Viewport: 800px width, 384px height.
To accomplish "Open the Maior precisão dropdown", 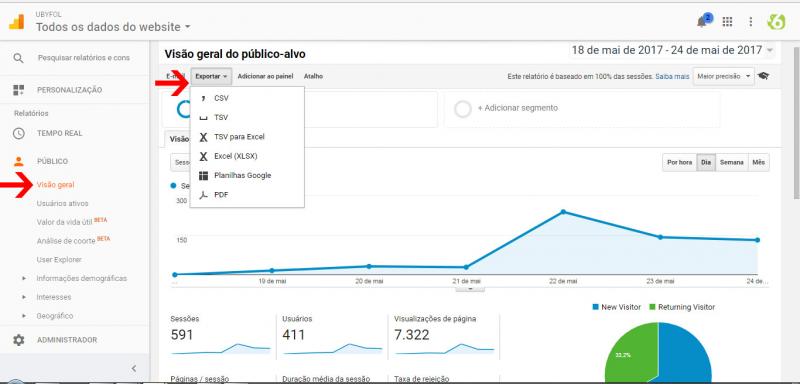I will pyautogui.click(x=723, y=76).
